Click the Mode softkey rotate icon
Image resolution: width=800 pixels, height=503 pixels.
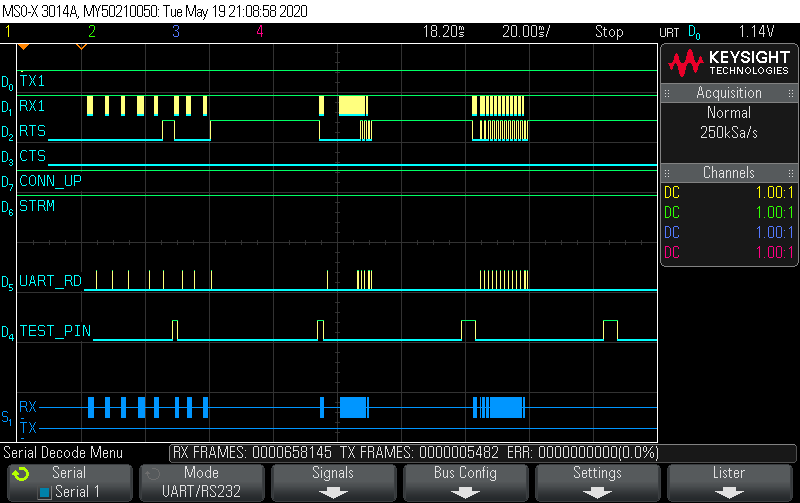[x=153, y=475]
